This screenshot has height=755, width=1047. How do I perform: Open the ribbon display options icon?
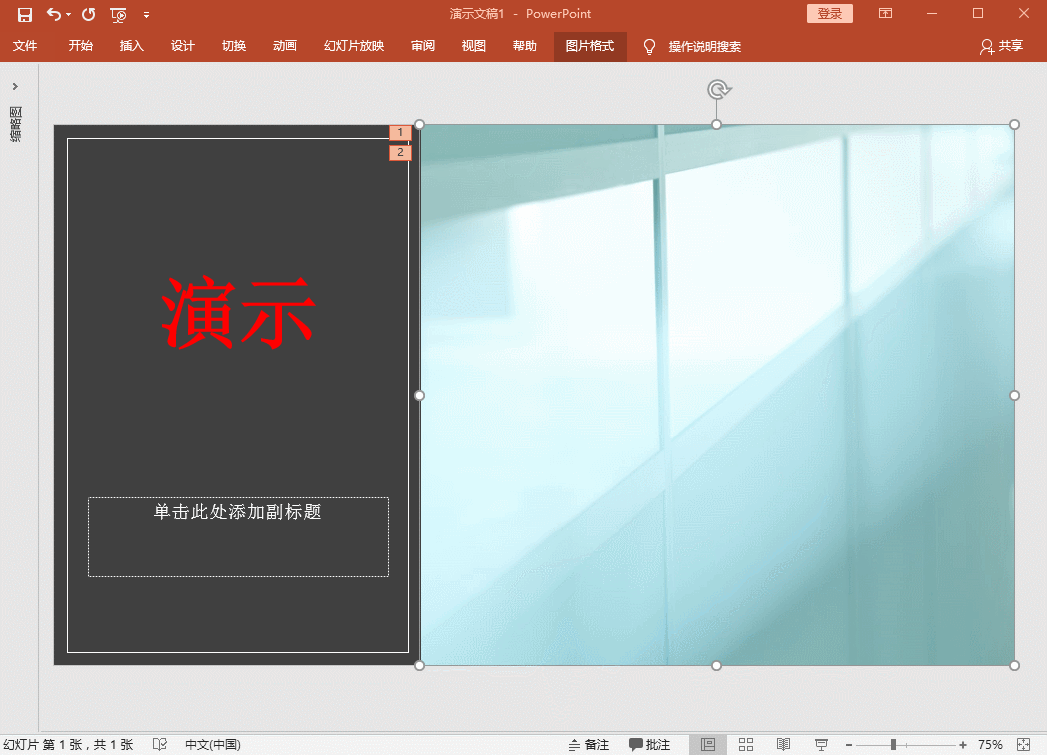(885, 13)
